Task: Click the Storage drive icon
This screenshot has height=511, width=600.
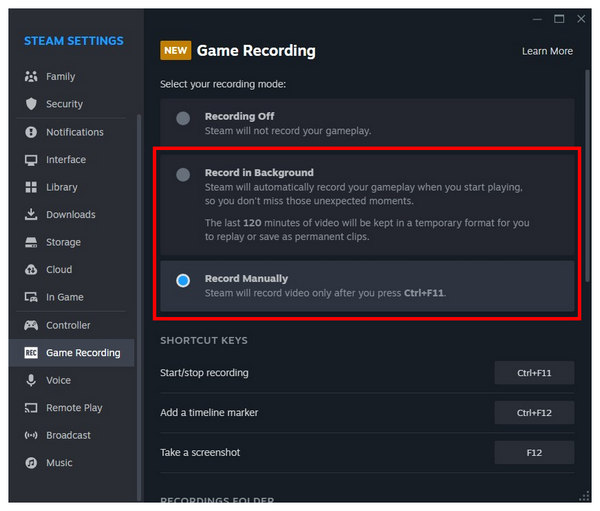Action: click(31, 242)
